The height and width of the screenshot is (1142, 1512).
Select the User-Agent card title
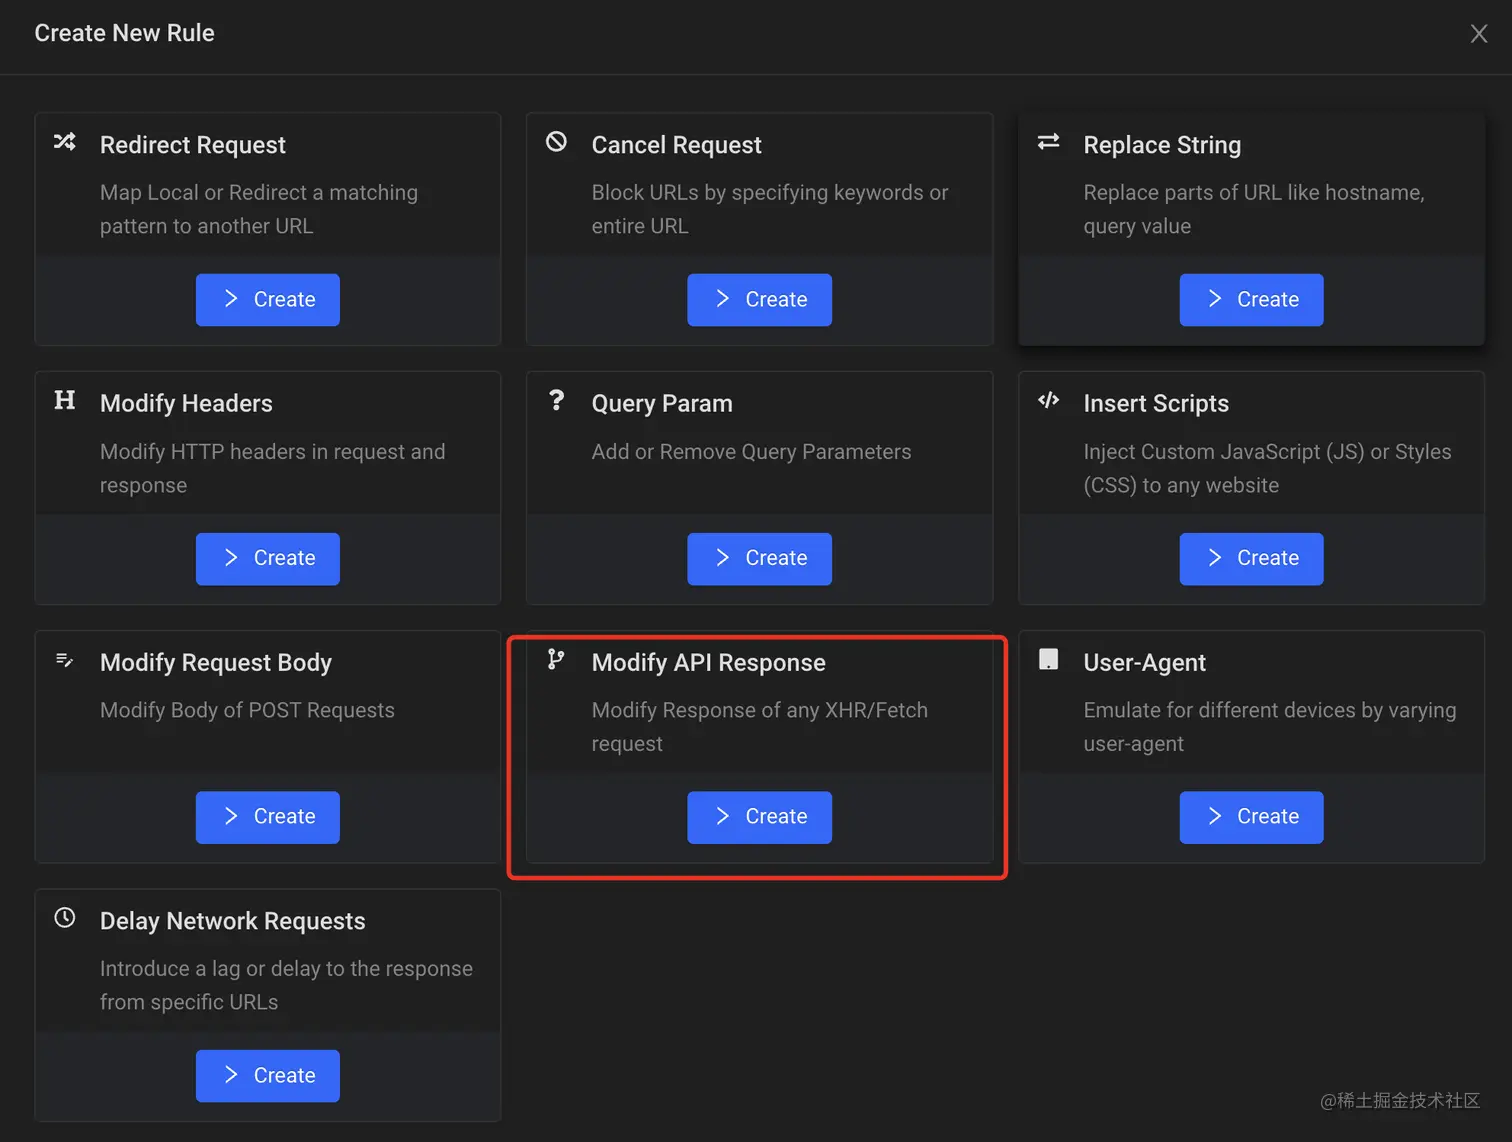click(1144, 663)
